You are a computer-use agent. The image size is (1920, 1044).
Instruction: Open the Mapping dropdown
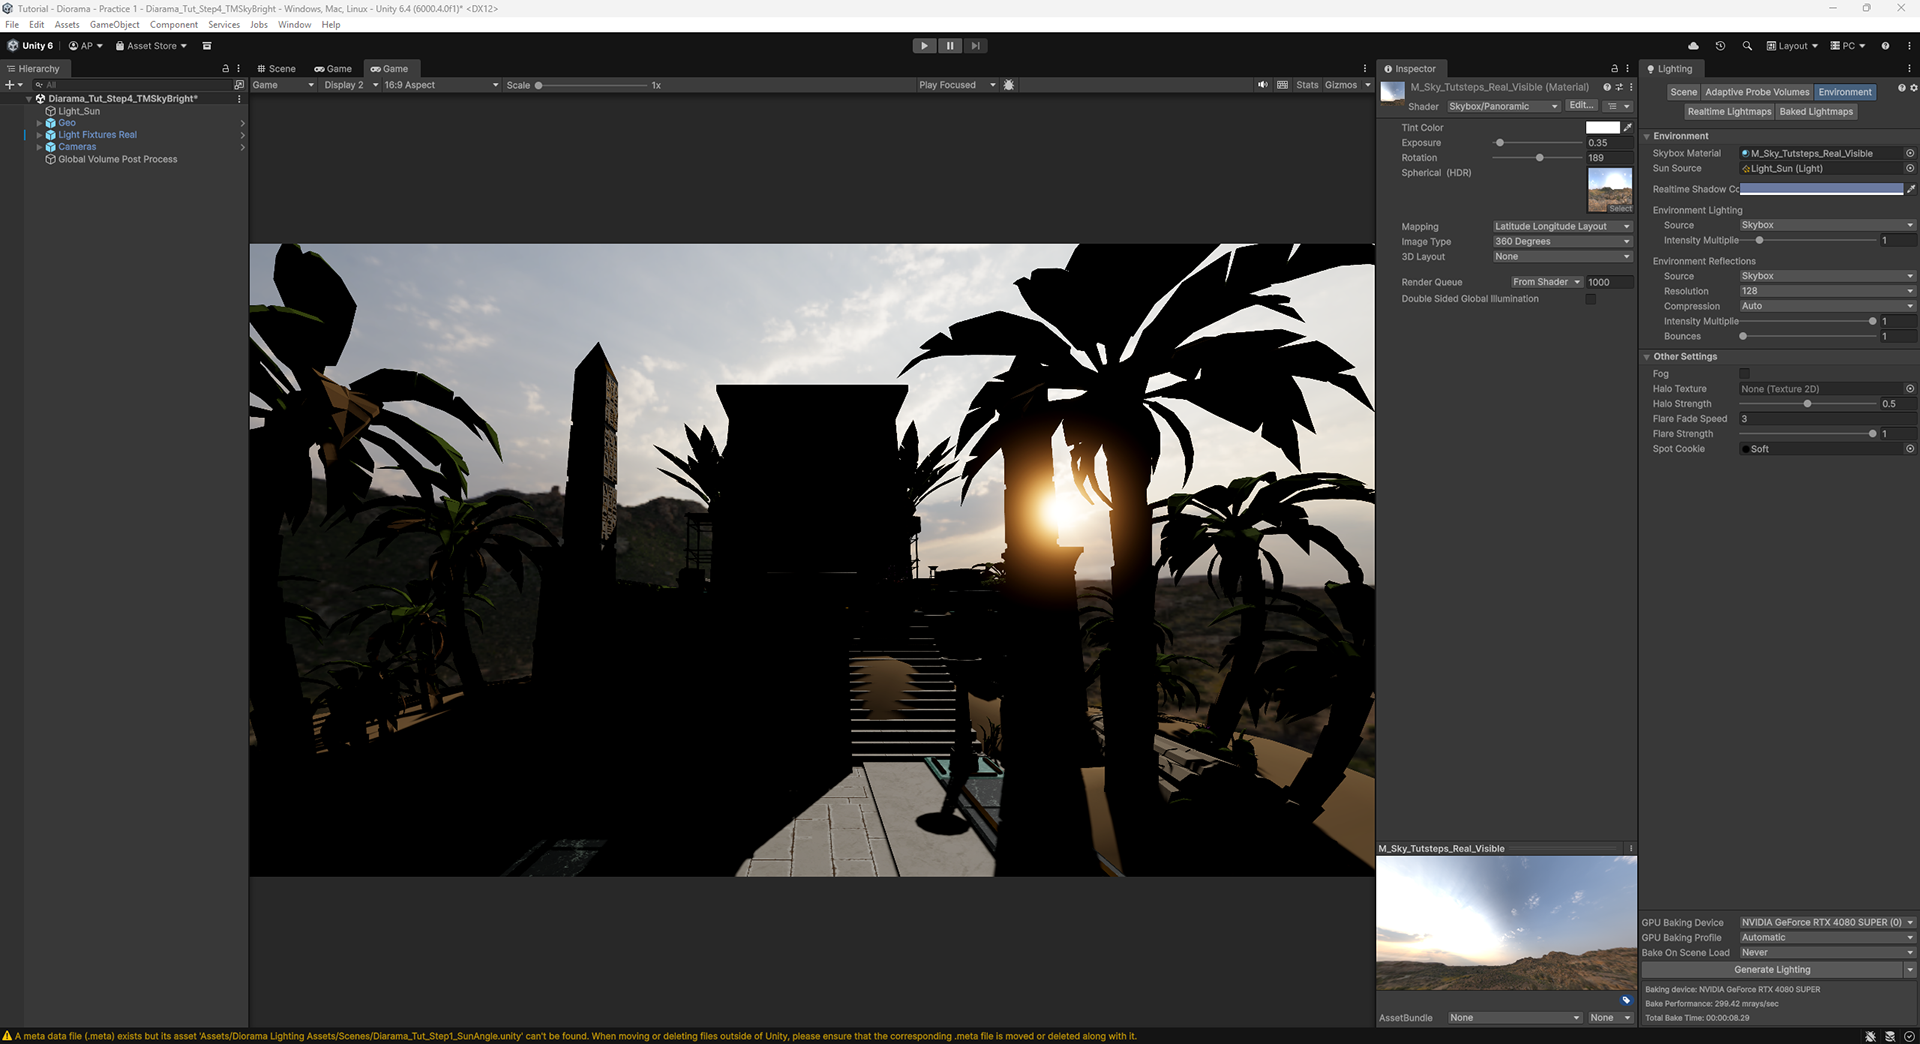click(x=1562, y=227)
